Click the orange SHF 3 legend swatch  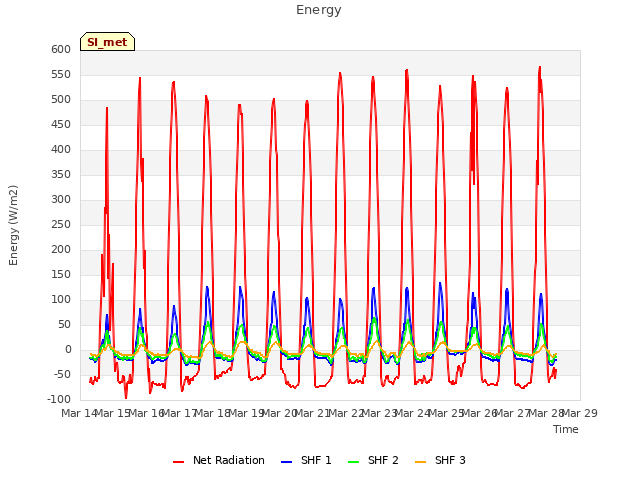point(420,462)
